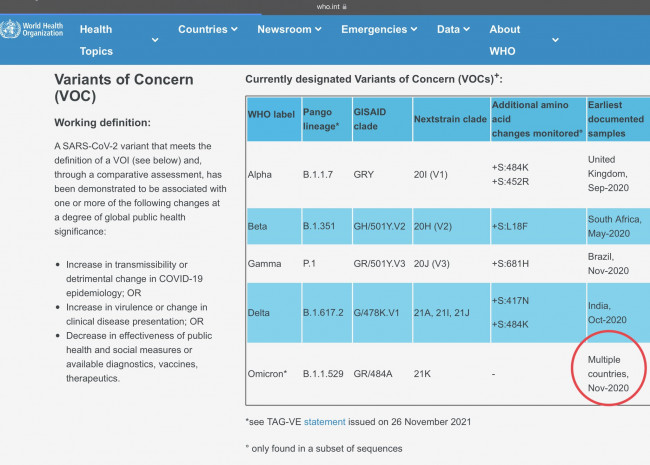Expand the Countries dropdown arrow
The width and height of the screenshot is (650, 465).
click(234, 29)
